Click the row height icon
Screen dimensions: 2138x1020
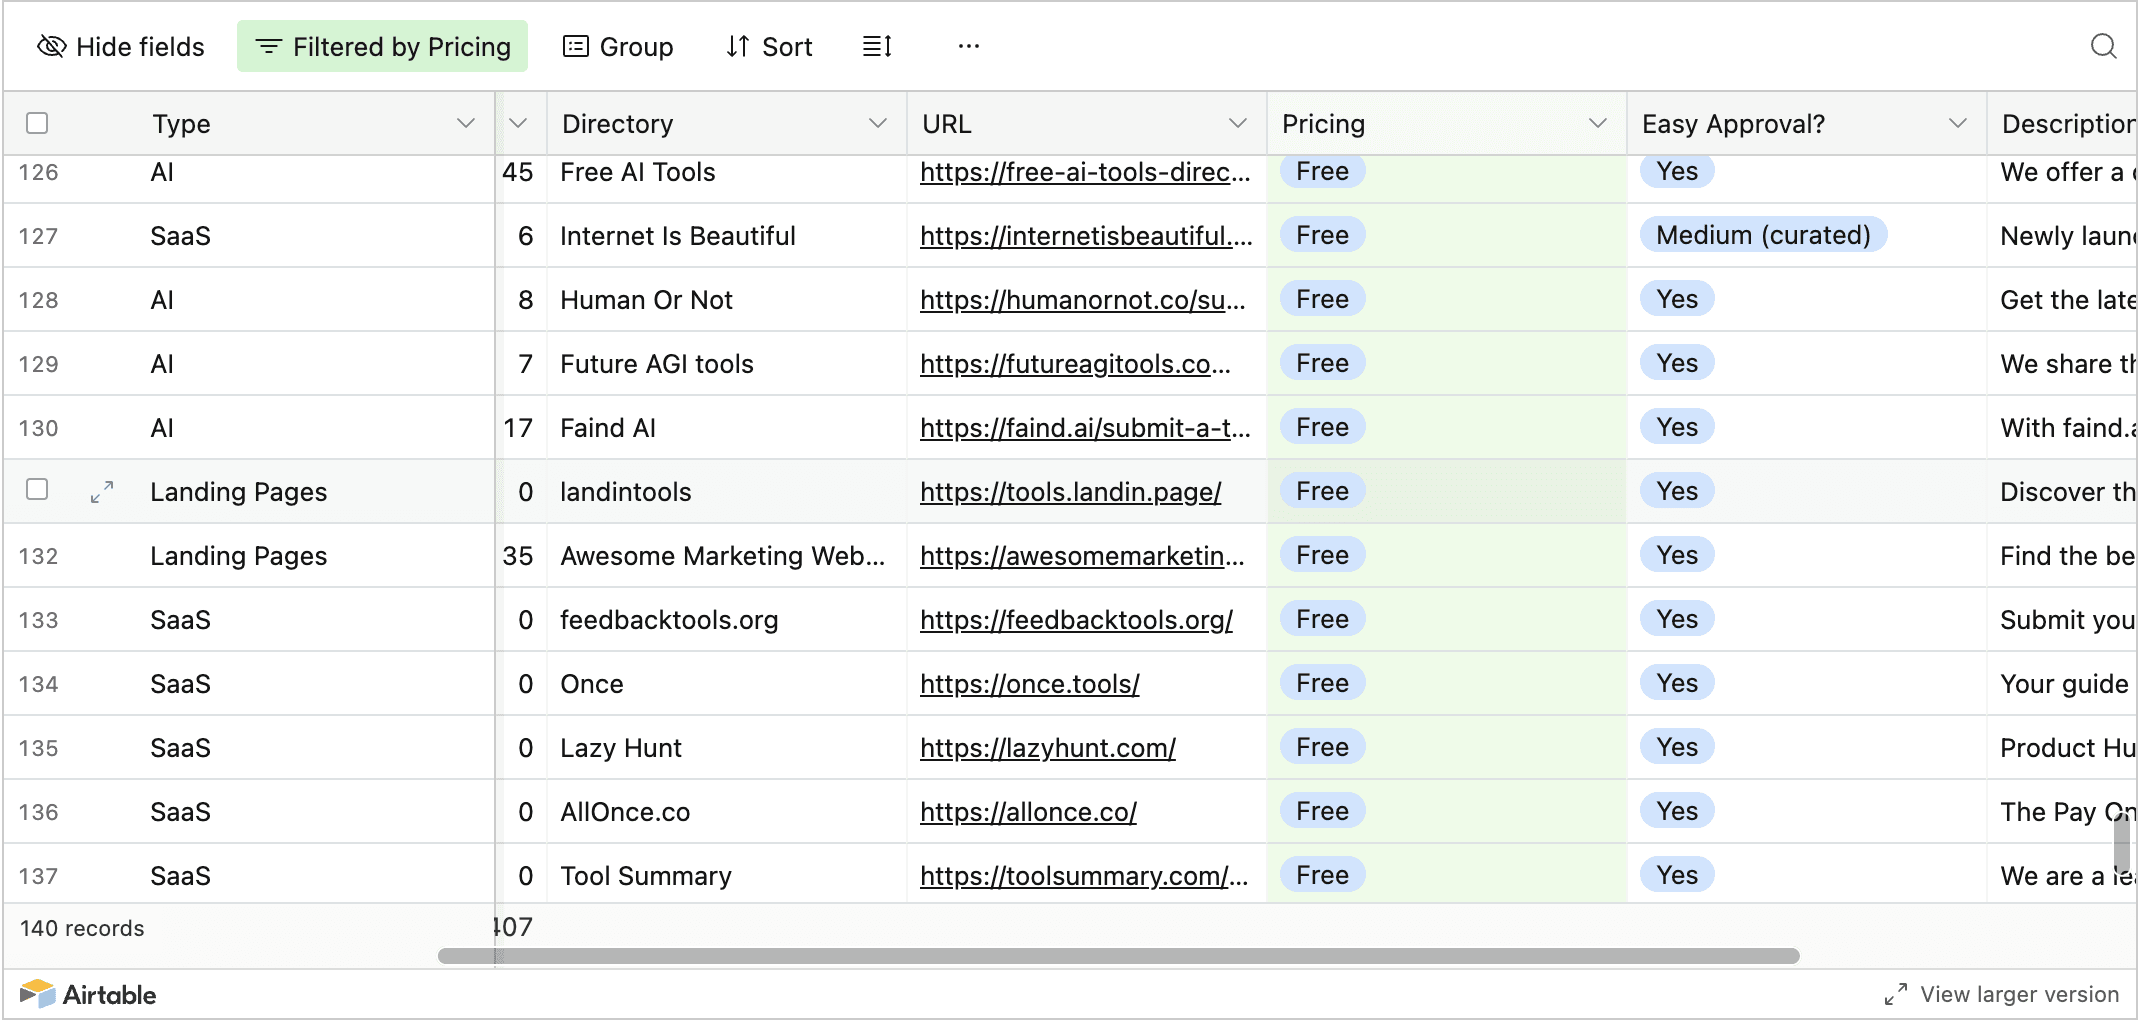point(877,47)
